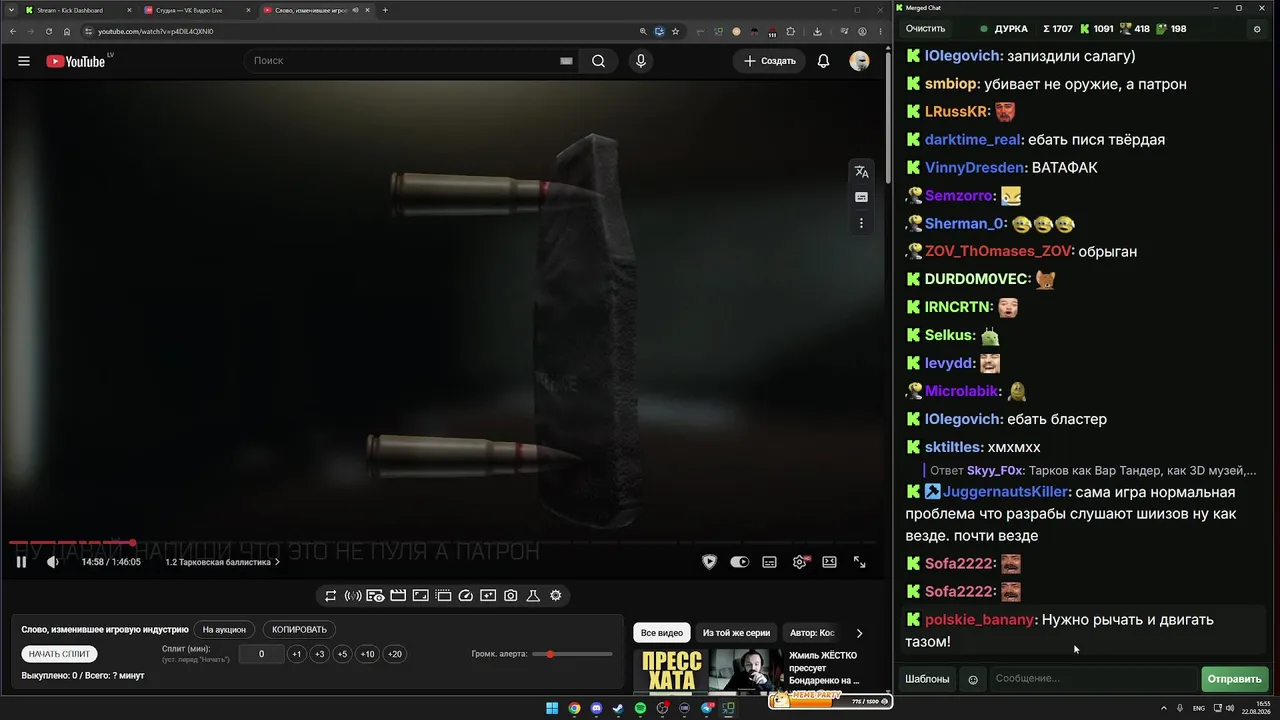
Task: Click "Очистить" in Merged Chat
Action: click(925, 29)
